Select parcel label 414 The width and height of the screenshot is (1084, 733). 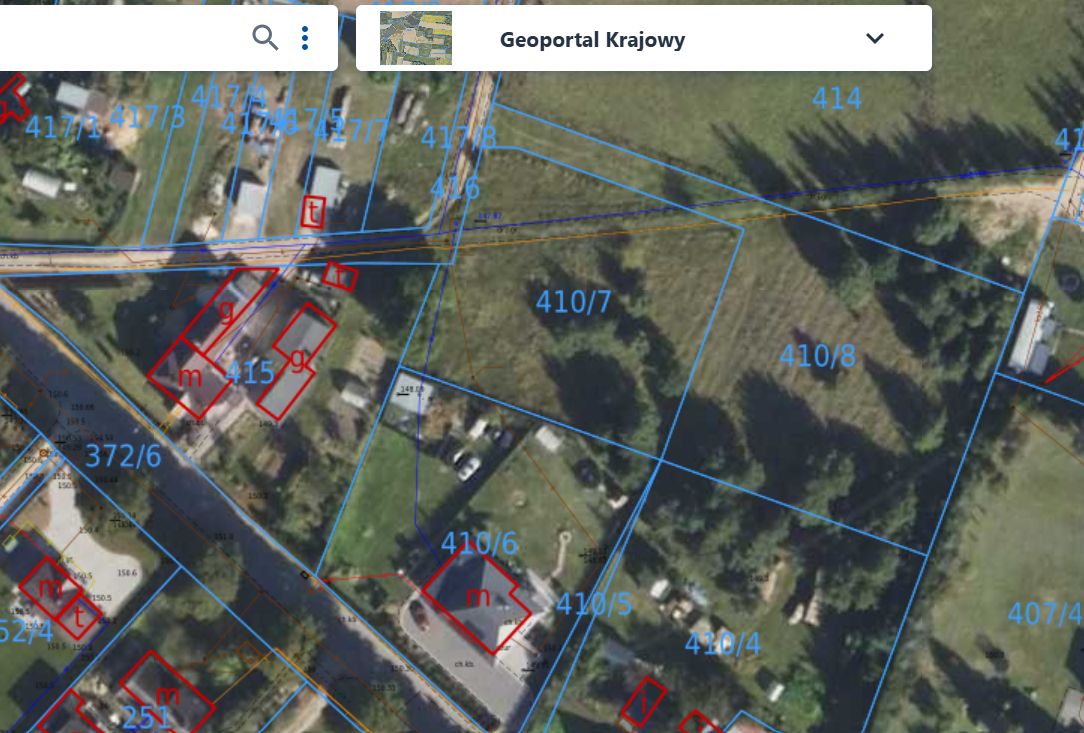tap(837, 98)
